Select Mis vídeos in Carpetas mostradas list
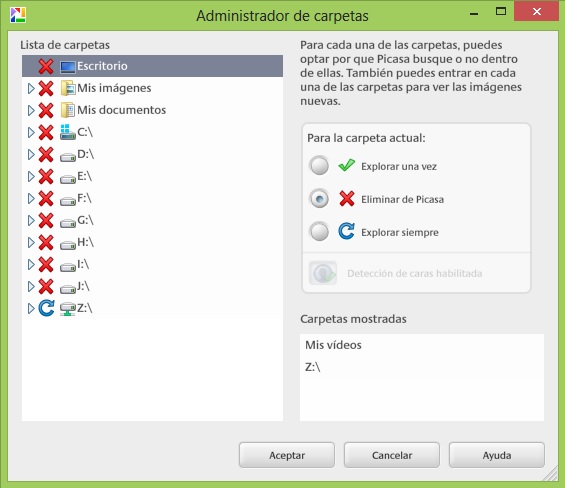565x488 pixels. coord(333,345)
